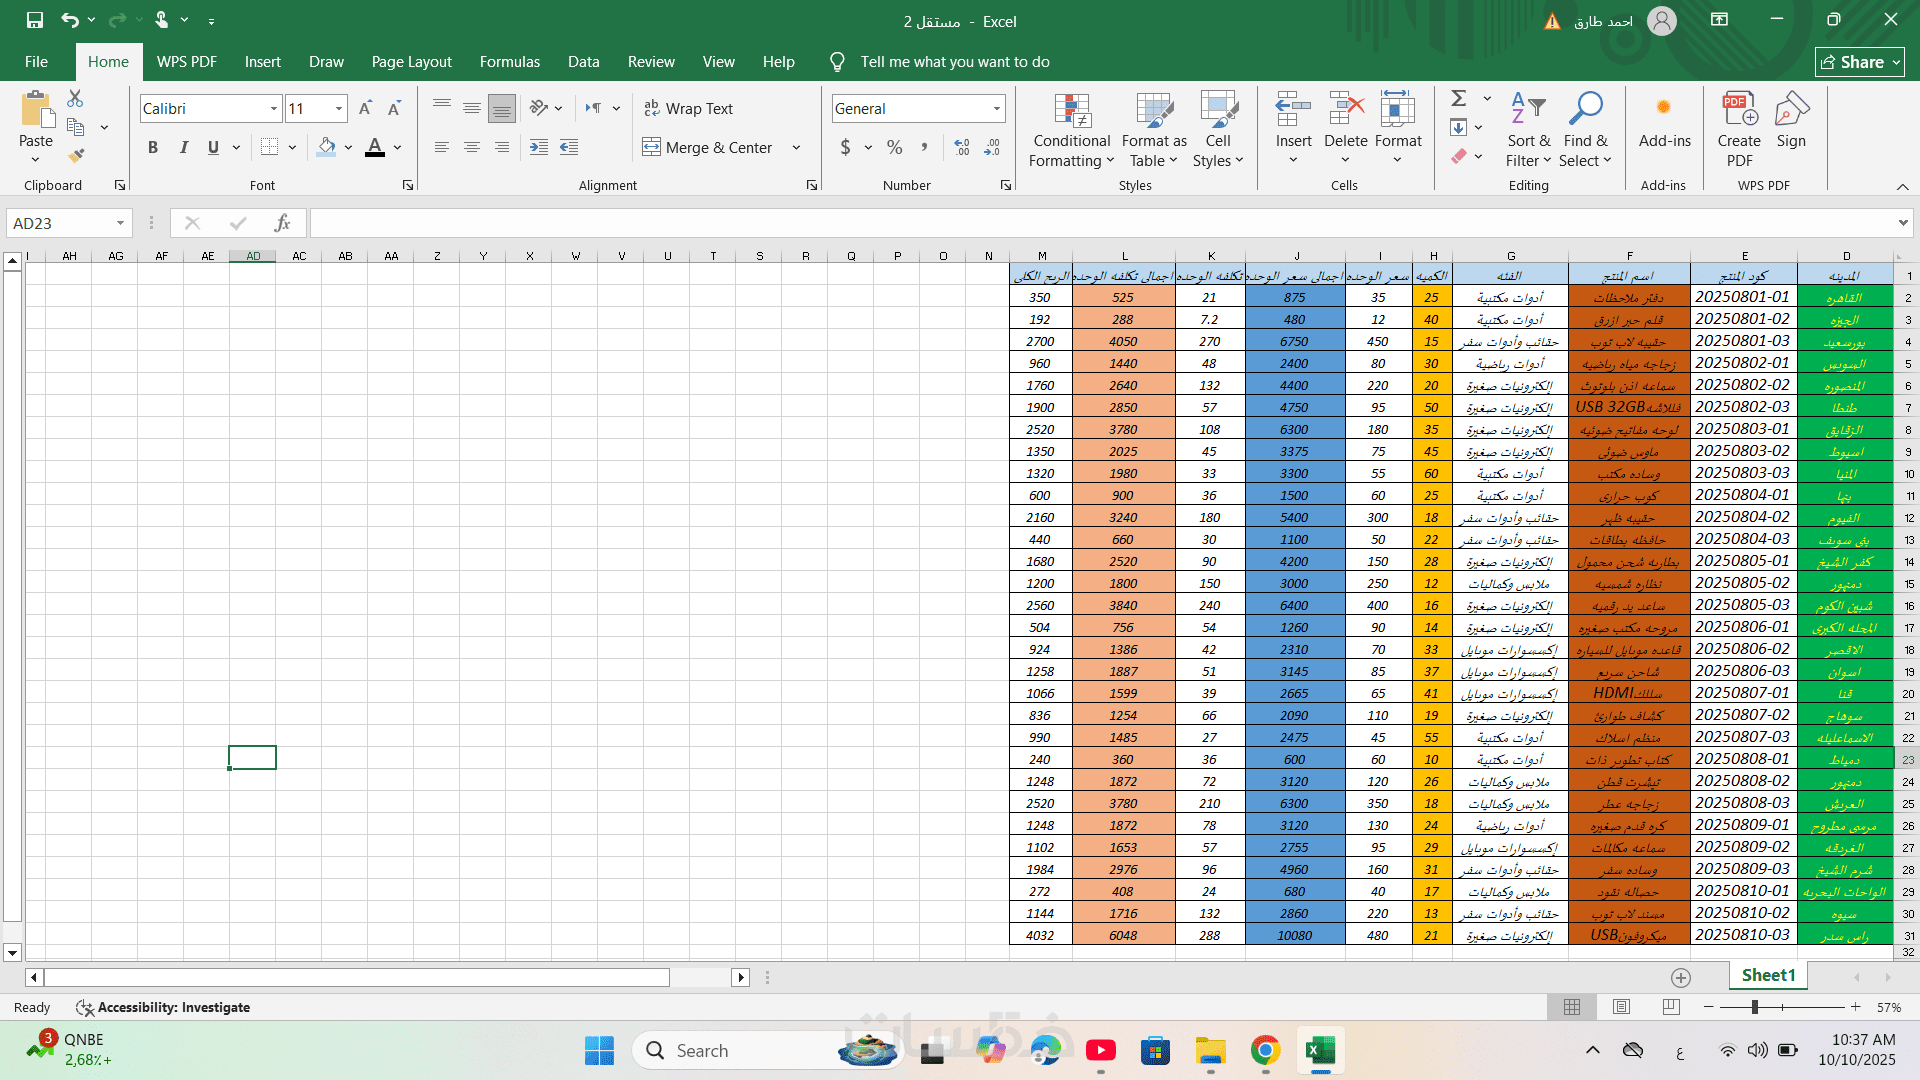
Task: Switch to the Page Layout tab
Action: click(411, 62)
